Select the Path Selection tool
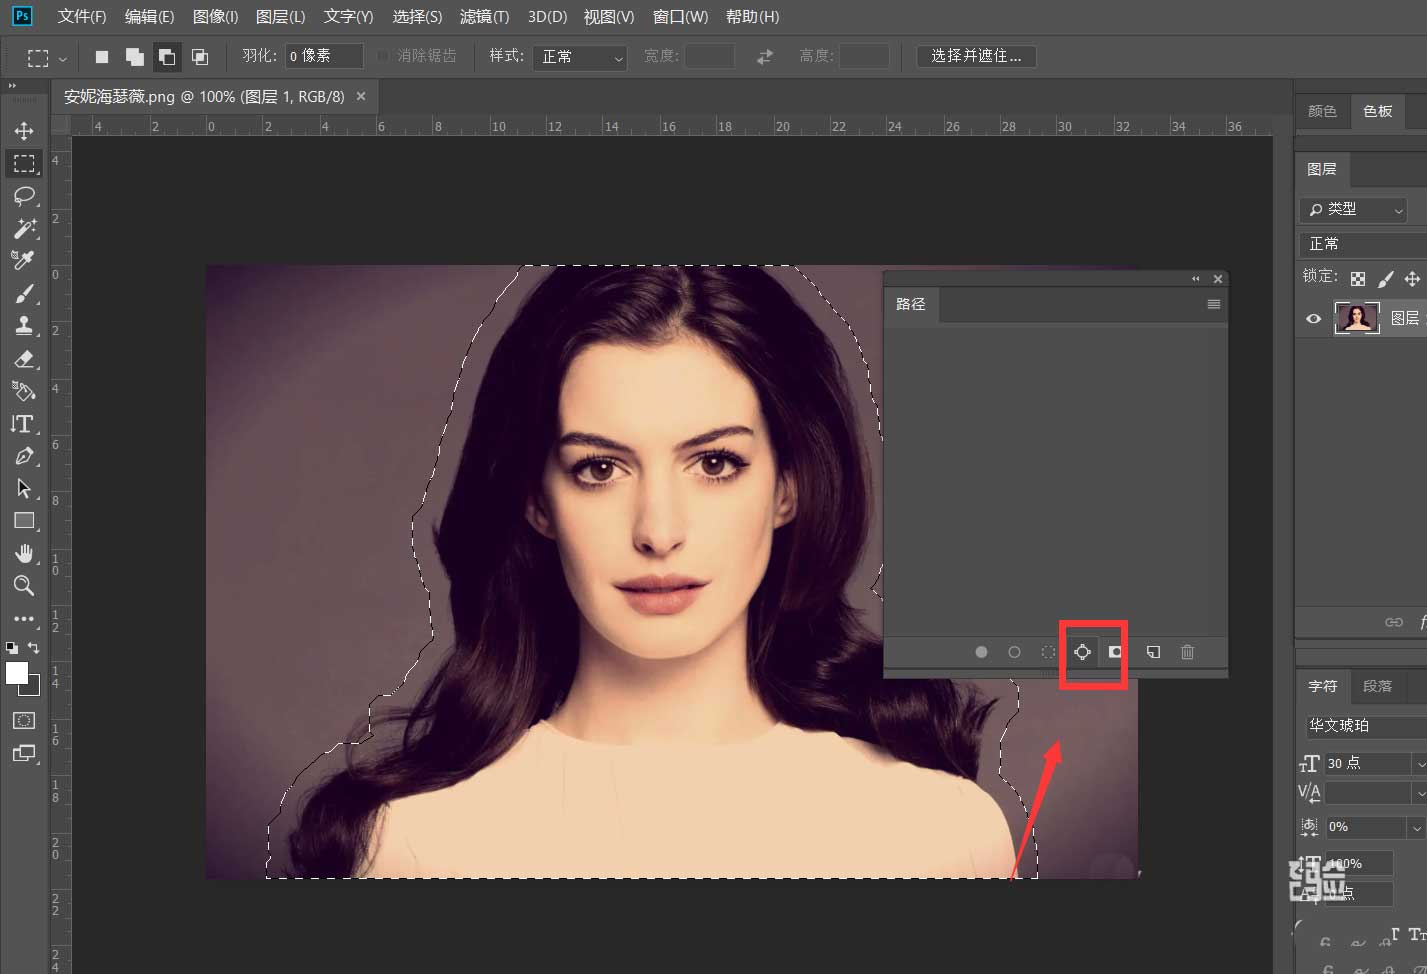Viewport: 1427px width, 974px height. [x=24, y=488]
